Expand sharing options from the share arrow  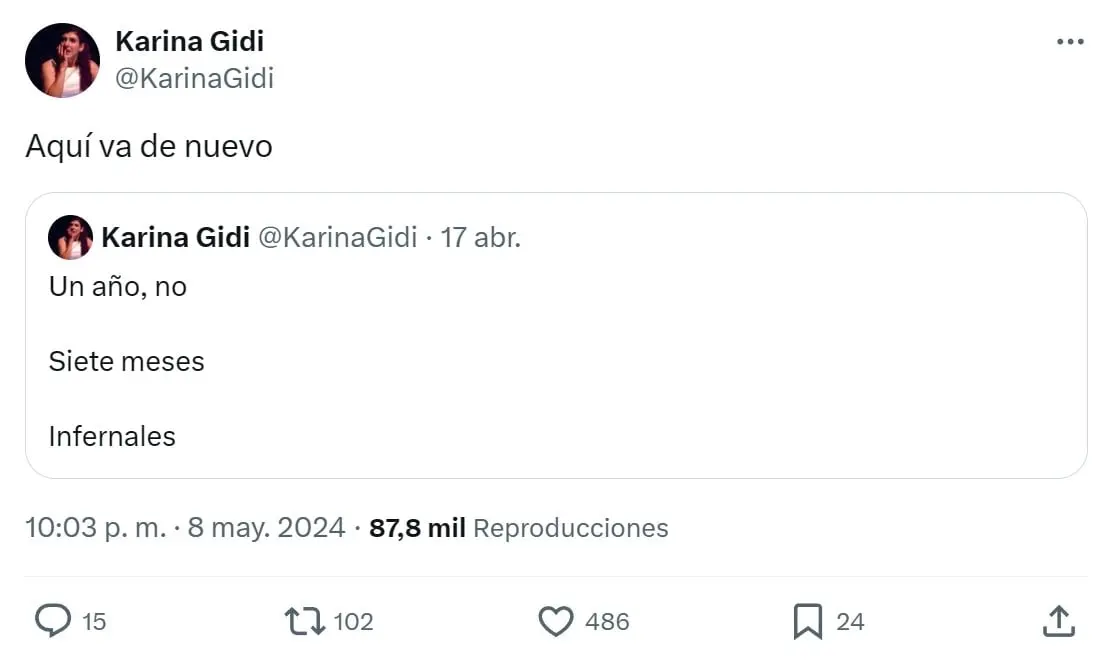click(1059, 621)
